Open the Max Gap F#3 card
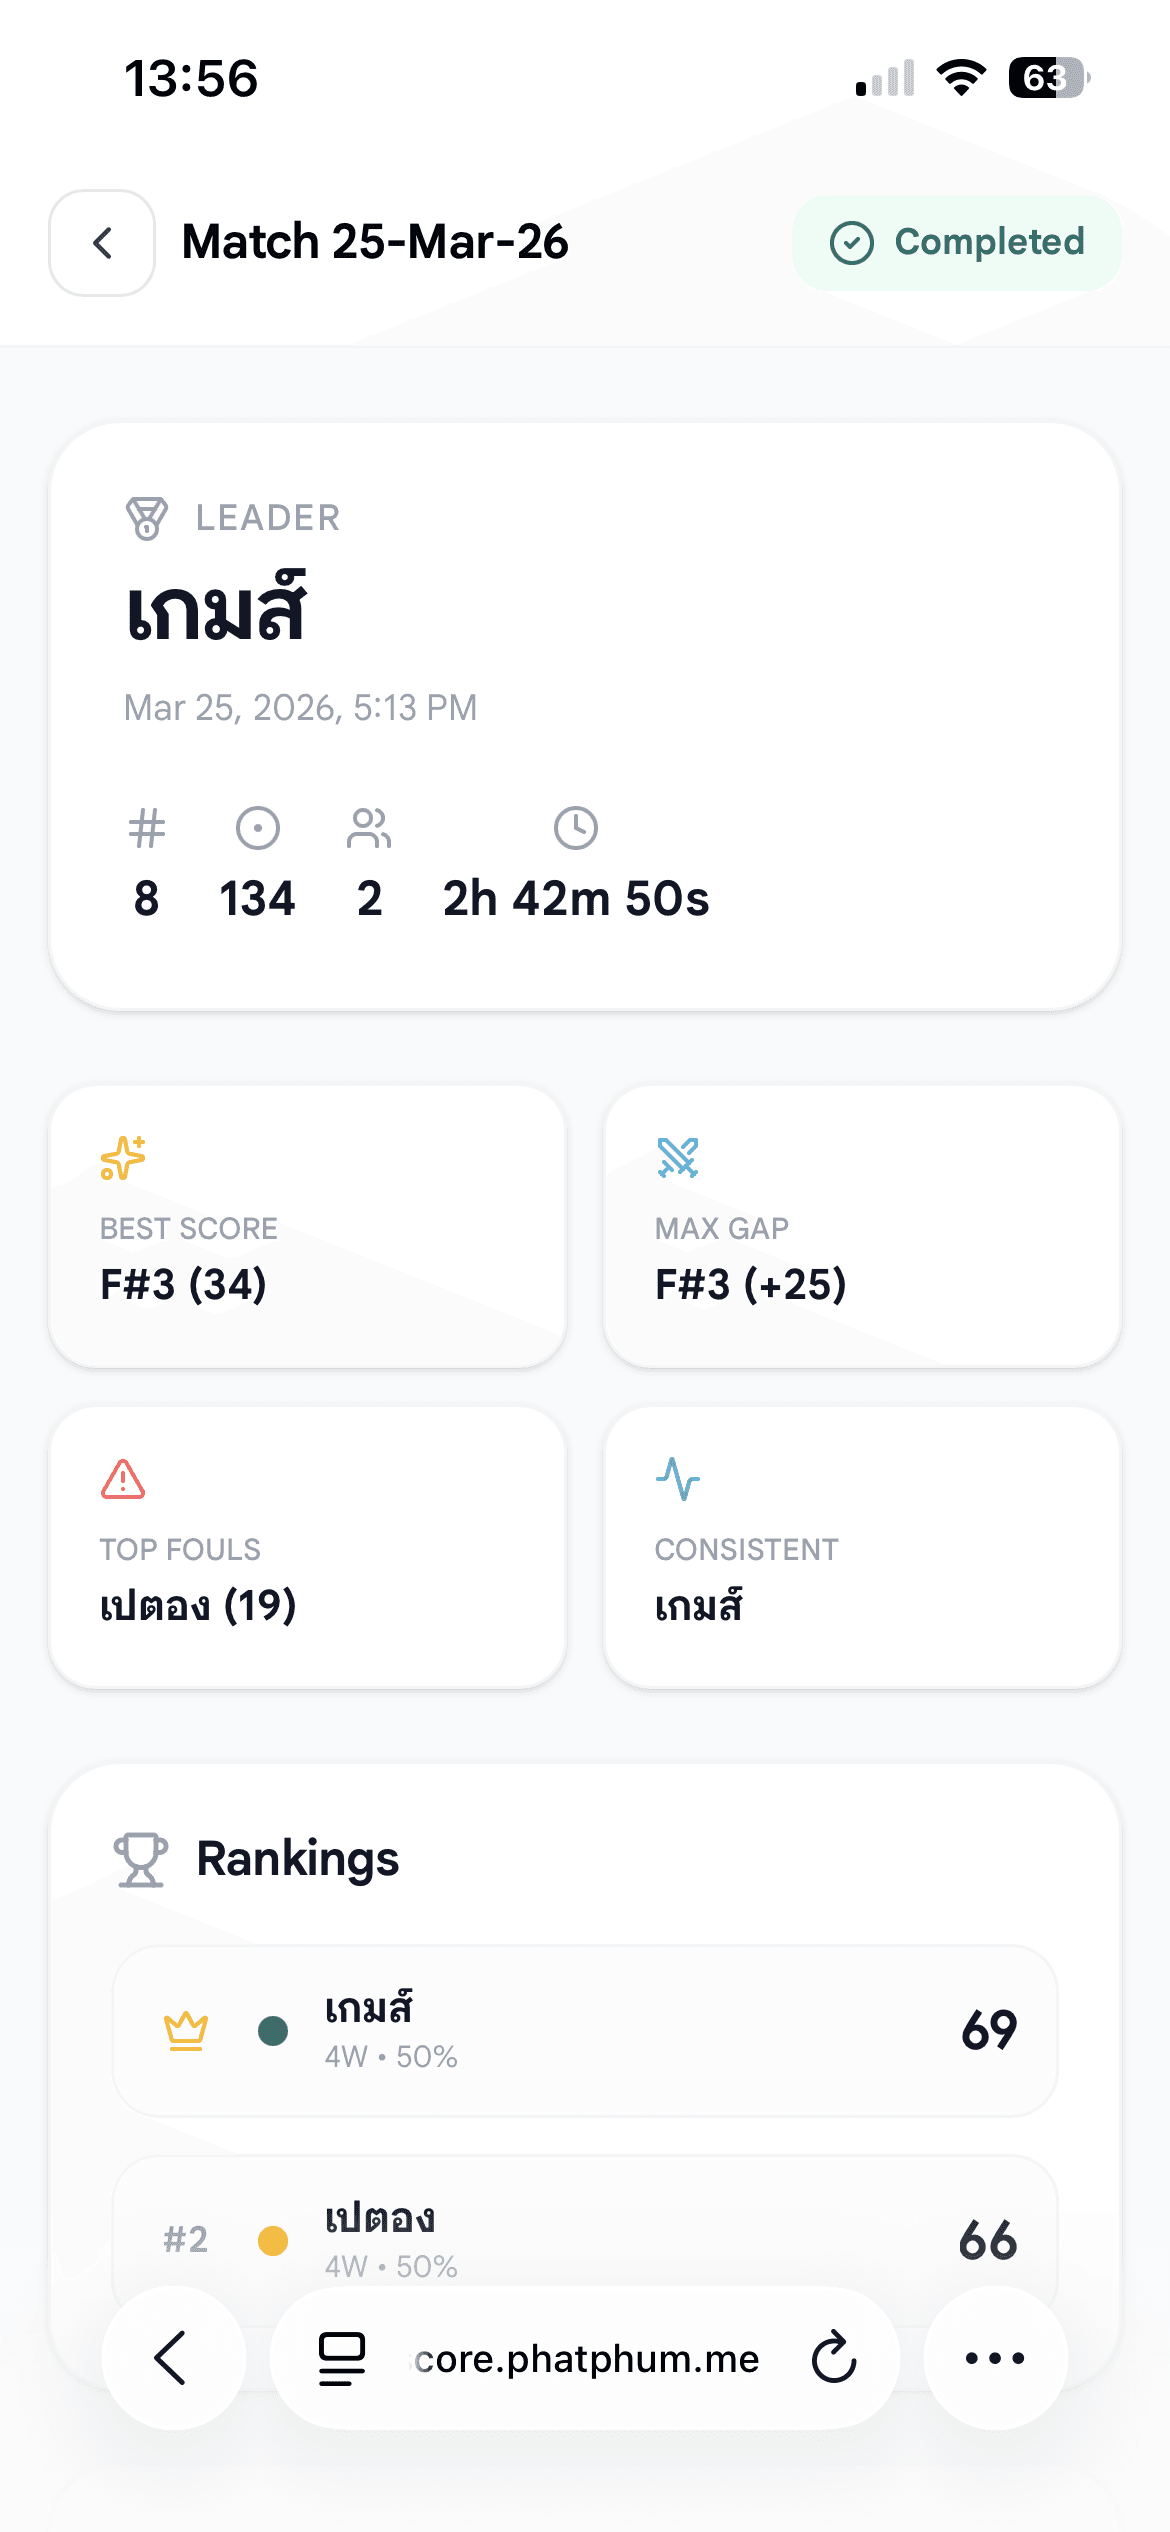This screenshot has width=1170, height=2532. (x=862, y=1226)
